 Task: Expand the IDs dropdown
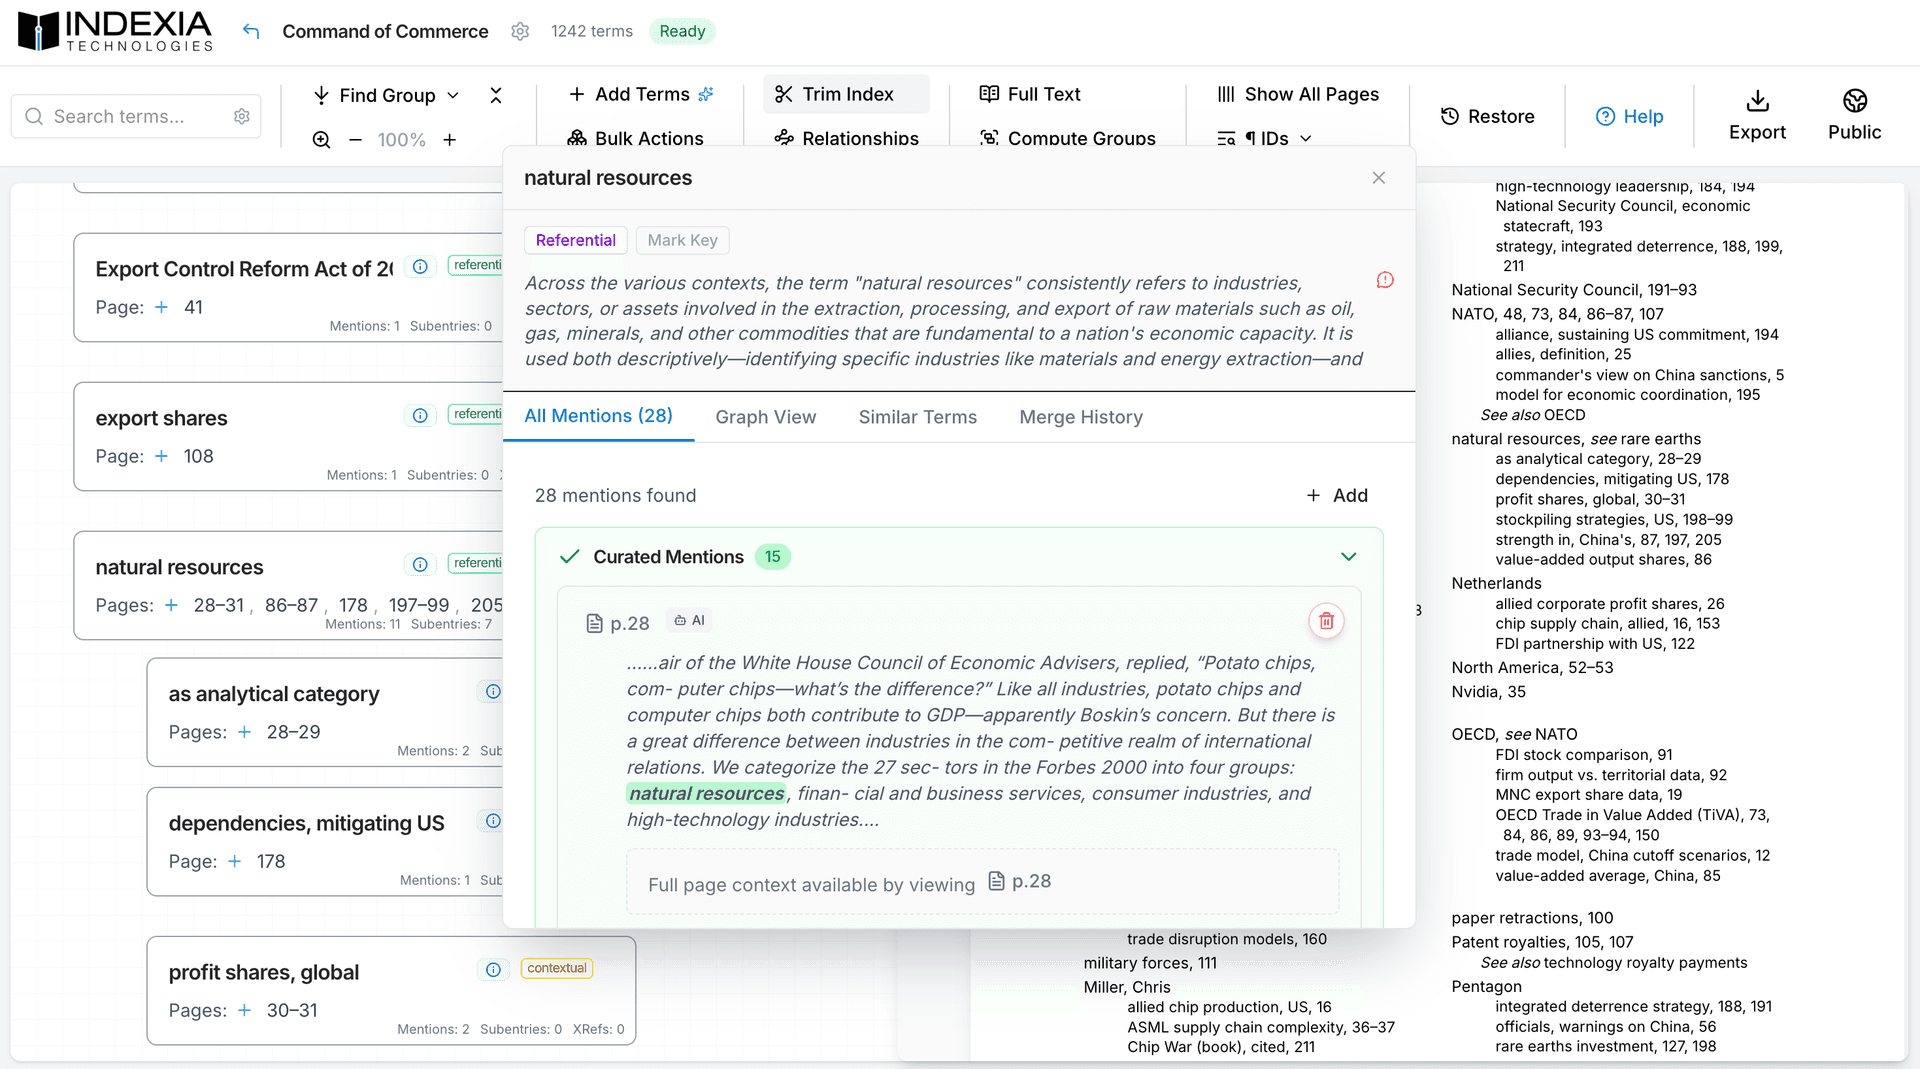tap(1305, 138)
